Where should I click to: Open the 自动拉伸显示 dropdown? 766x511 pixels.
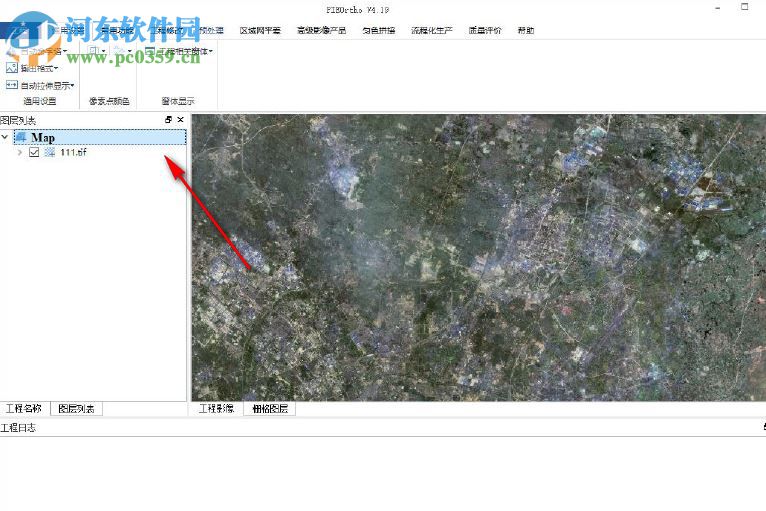tap(47, 85)
